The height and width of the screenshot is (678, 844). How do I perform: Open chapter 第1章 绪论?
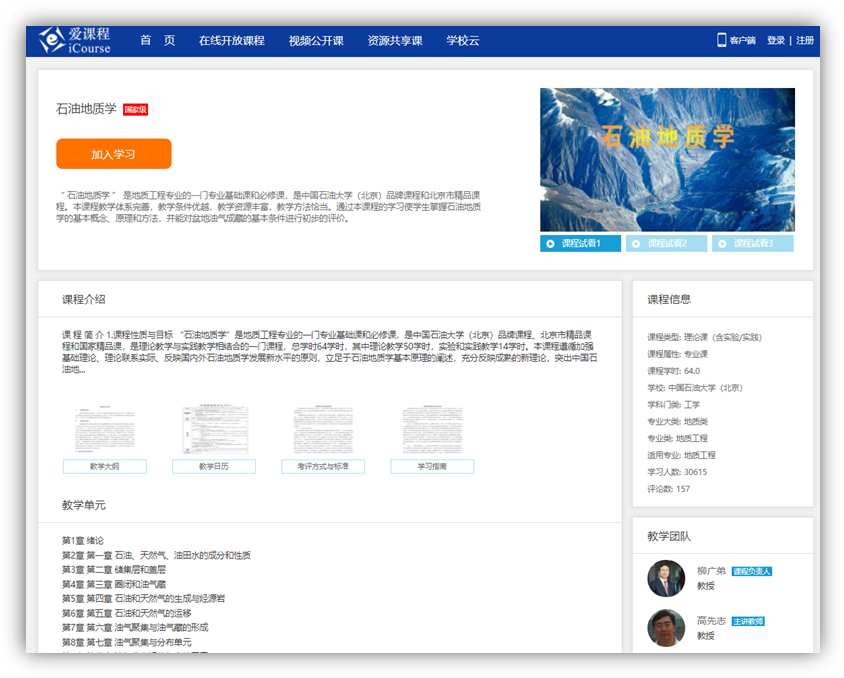(83, 541)
